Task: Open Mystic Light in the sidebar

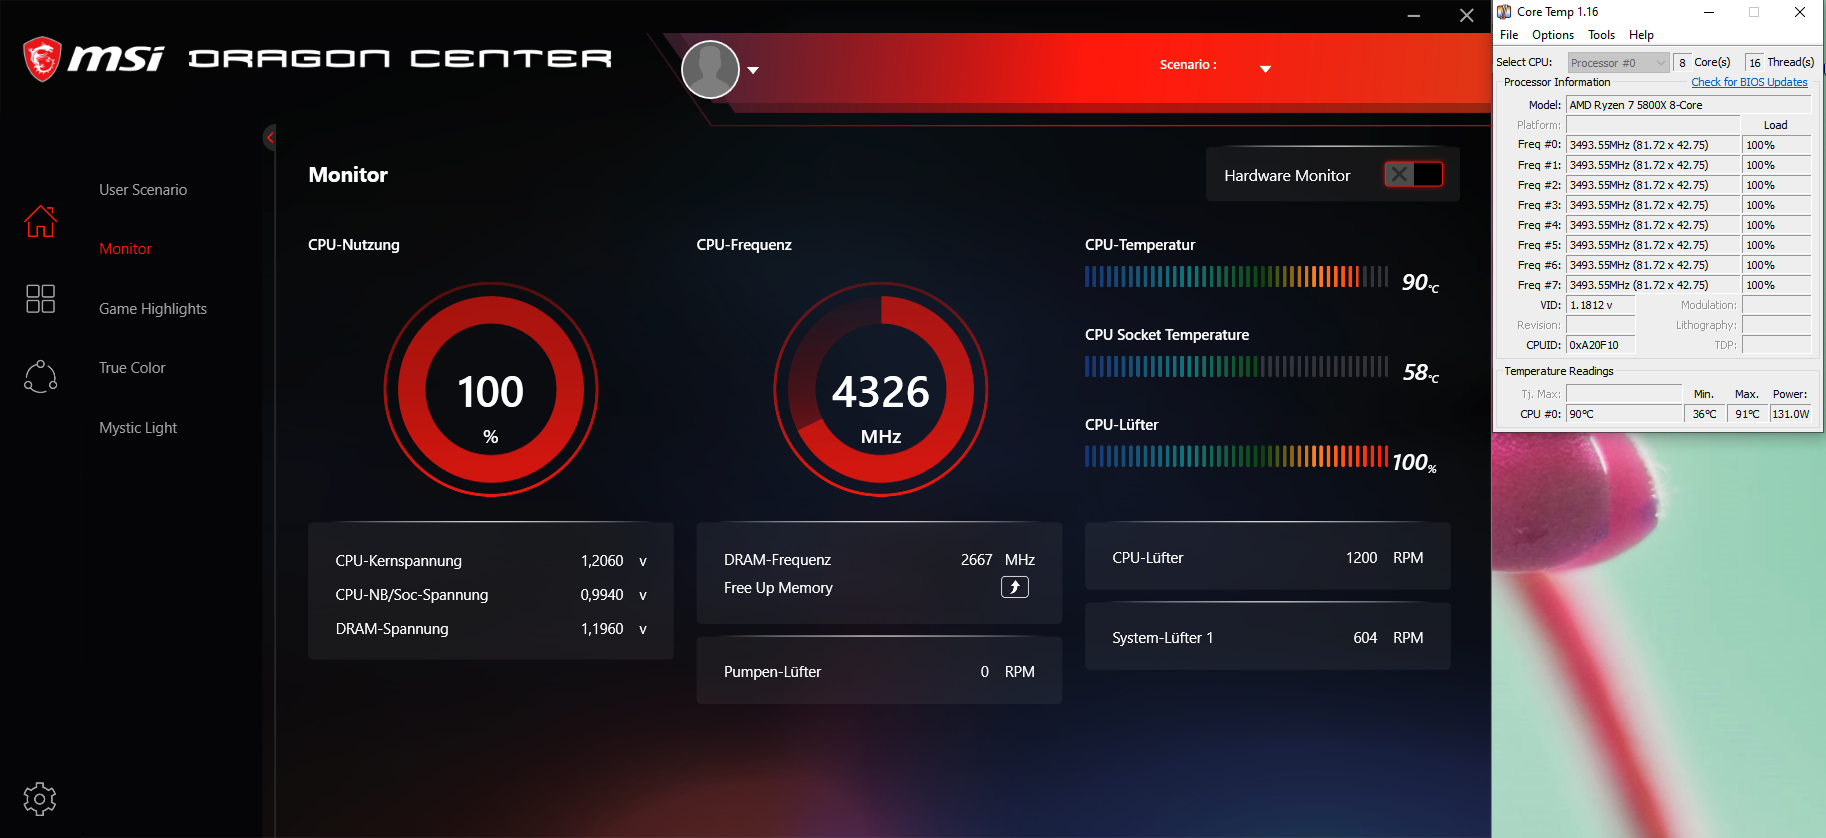Action: coord(138,428)
